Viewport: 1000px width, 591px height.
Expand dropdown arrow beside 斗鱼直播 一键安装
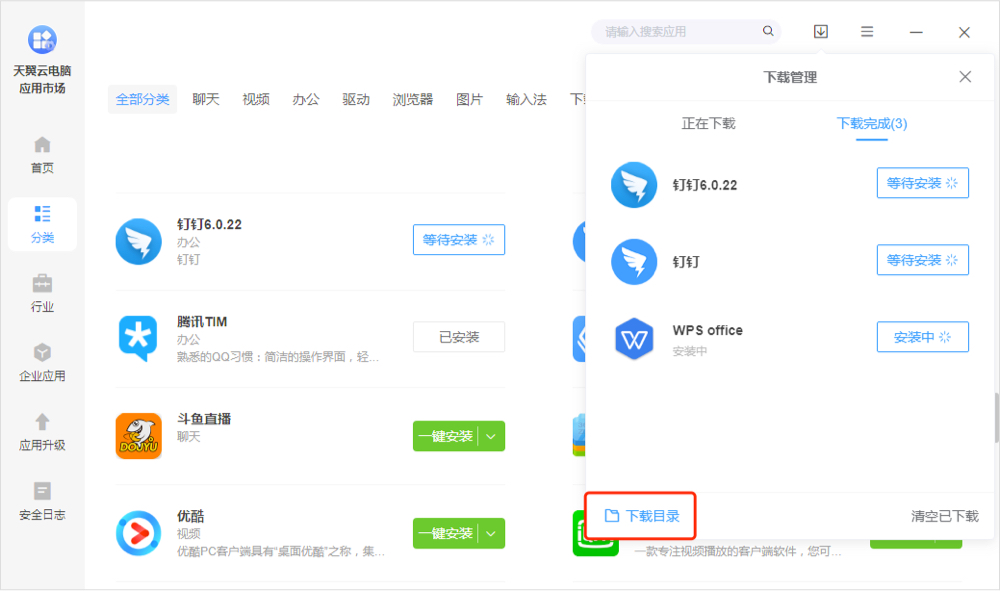click(491, 436)
